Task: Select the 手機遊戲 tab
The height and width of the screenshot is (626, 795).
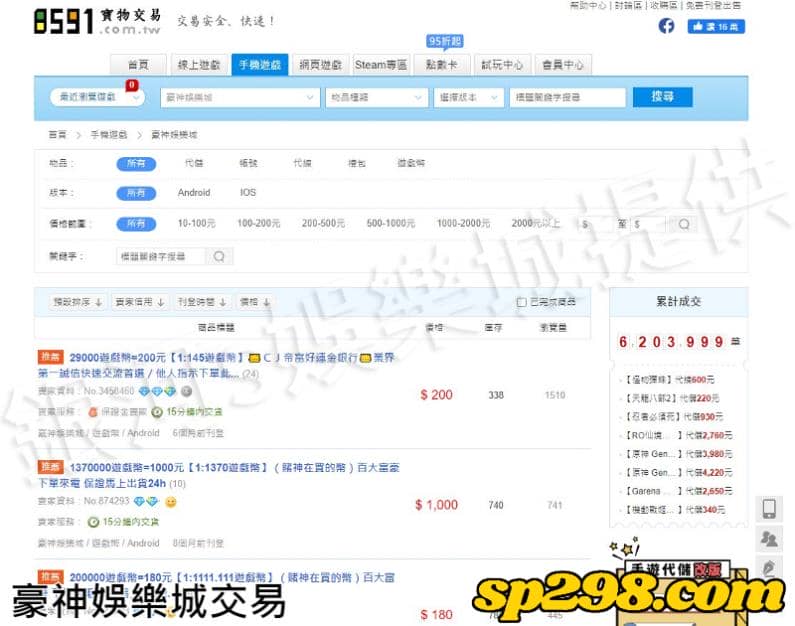Action: 260,65
